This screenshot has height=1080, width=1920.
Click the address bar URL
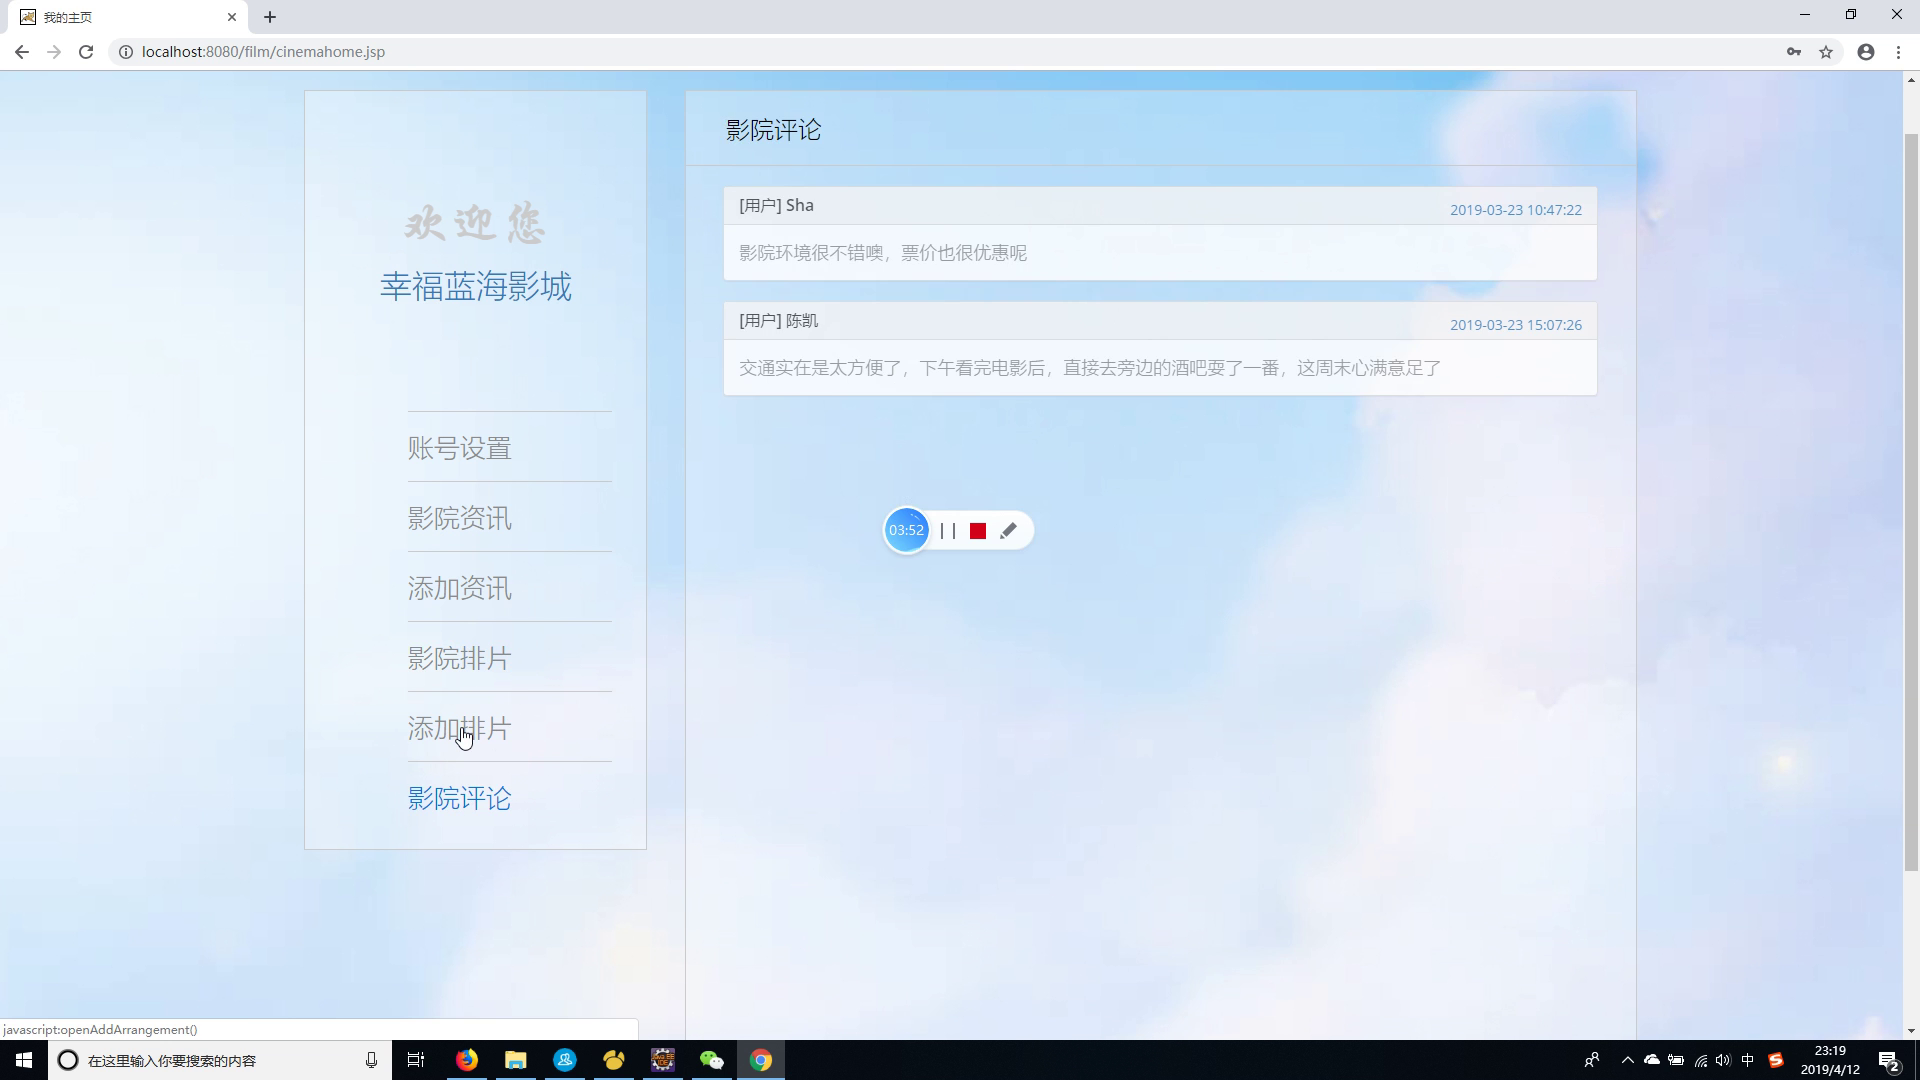pyautogui.click(x=263, y=52)
